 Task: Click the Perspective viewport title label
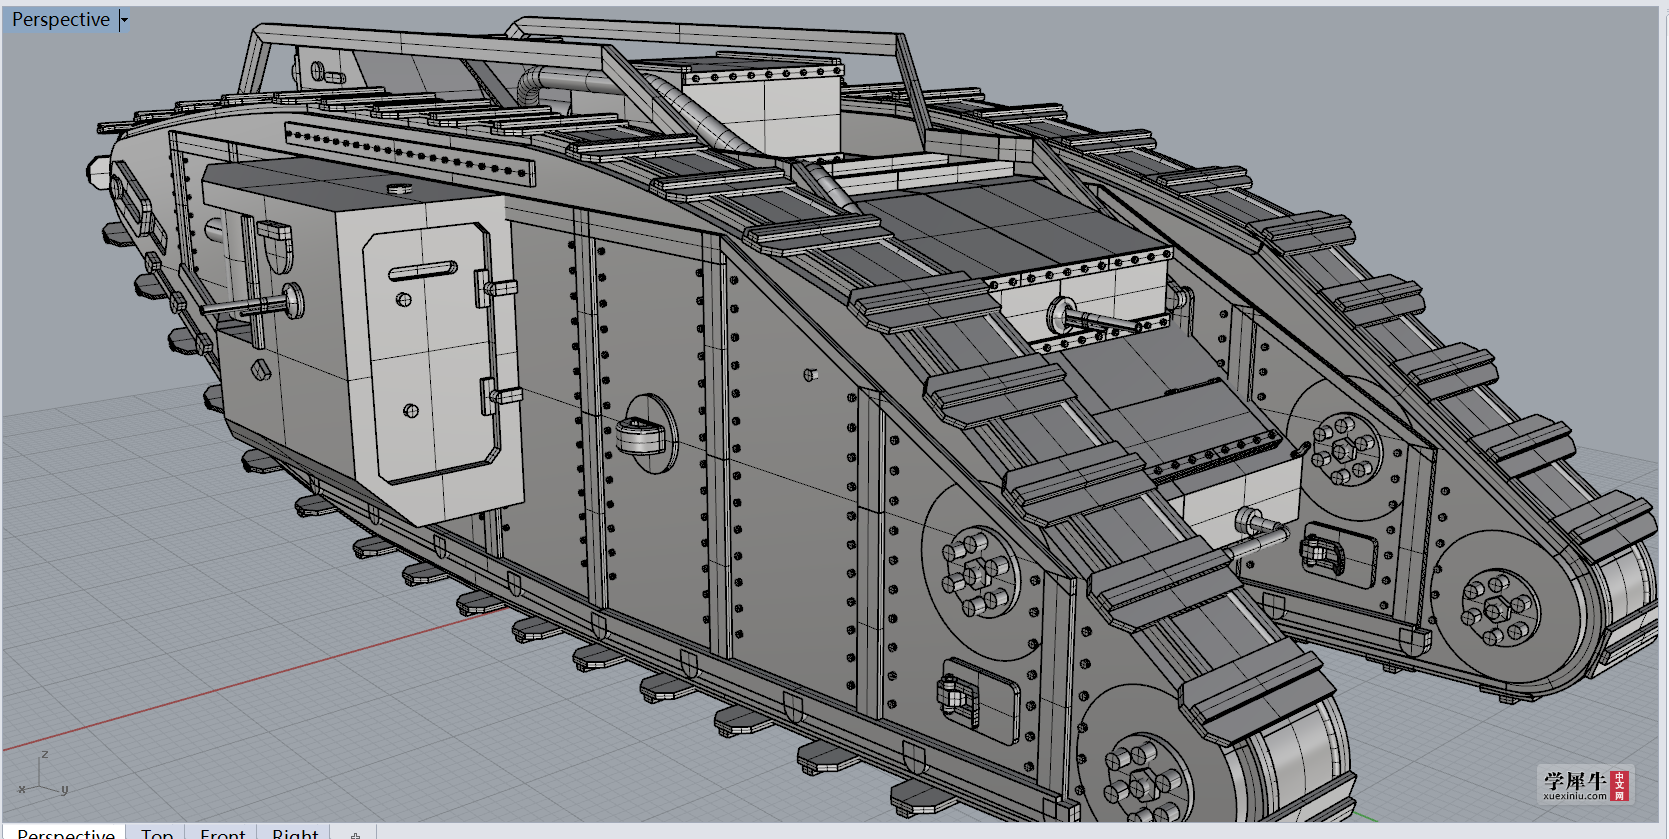tap(61, 20)
